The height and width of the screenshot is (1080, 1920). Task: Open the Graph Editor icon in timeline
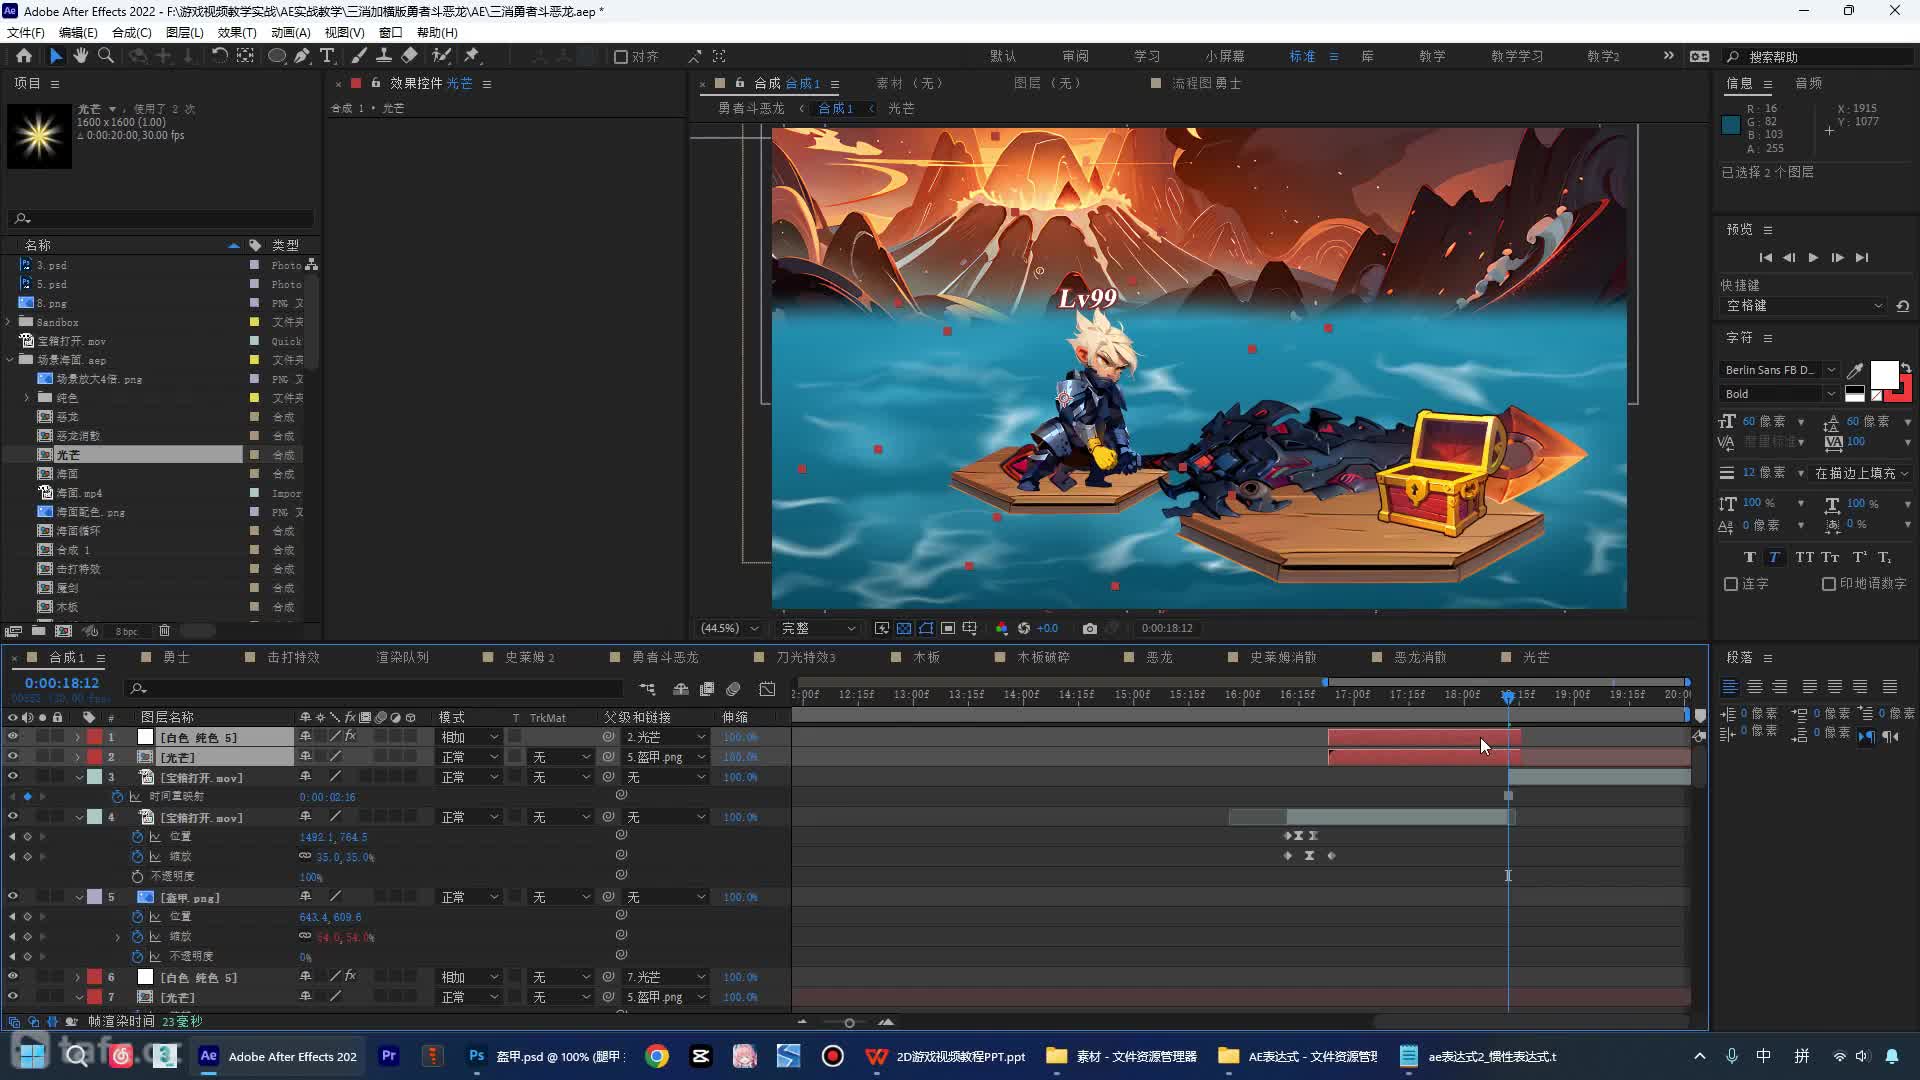[x=767, y=689]
